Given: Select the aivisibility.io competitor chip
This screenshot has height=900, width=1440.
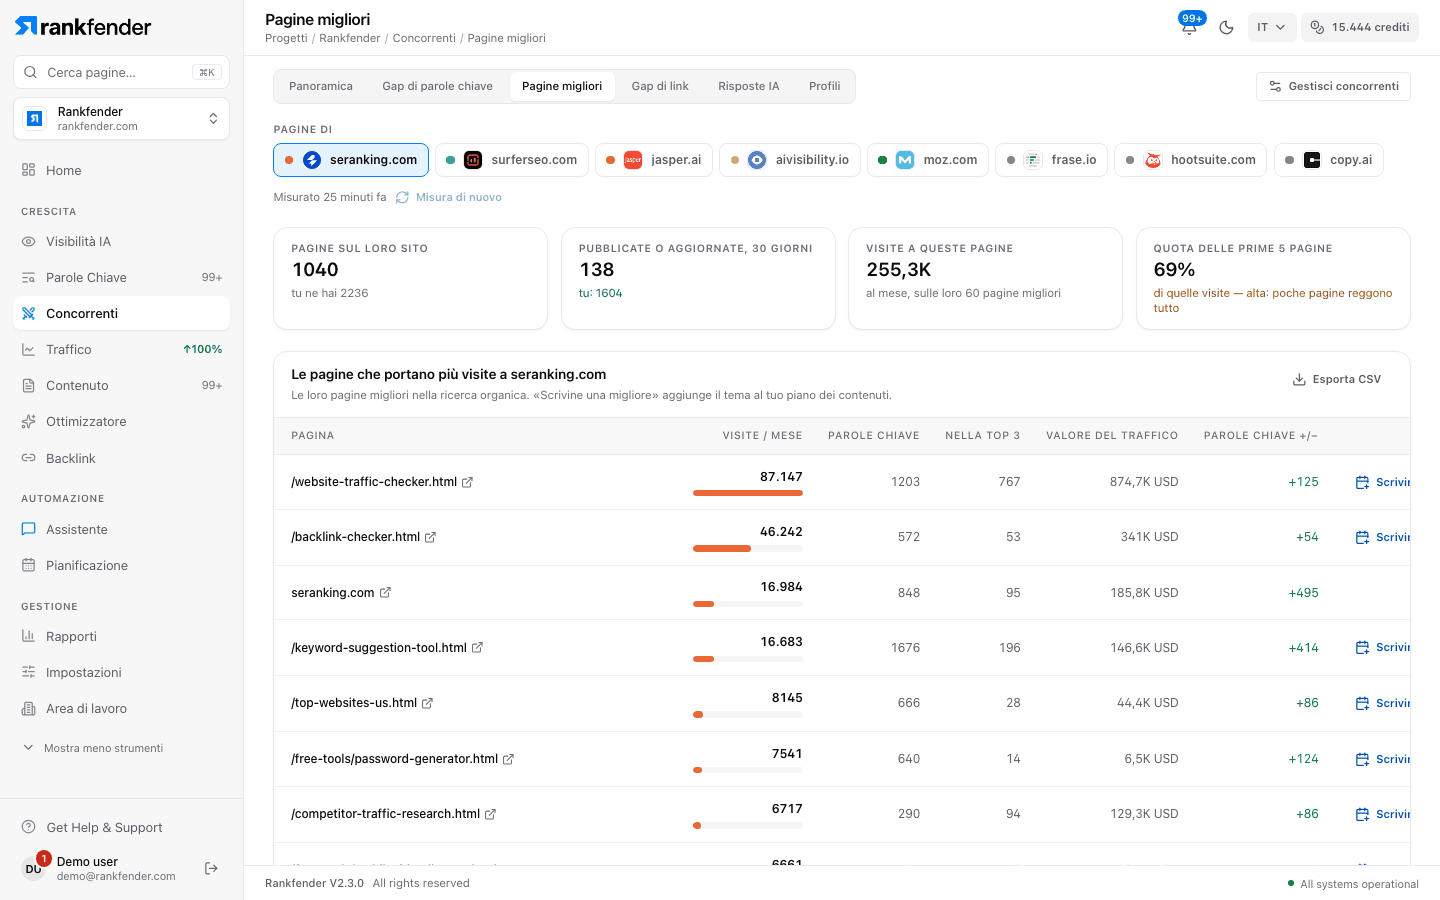Looking at the screenshot, I should (x=790, y=160).
